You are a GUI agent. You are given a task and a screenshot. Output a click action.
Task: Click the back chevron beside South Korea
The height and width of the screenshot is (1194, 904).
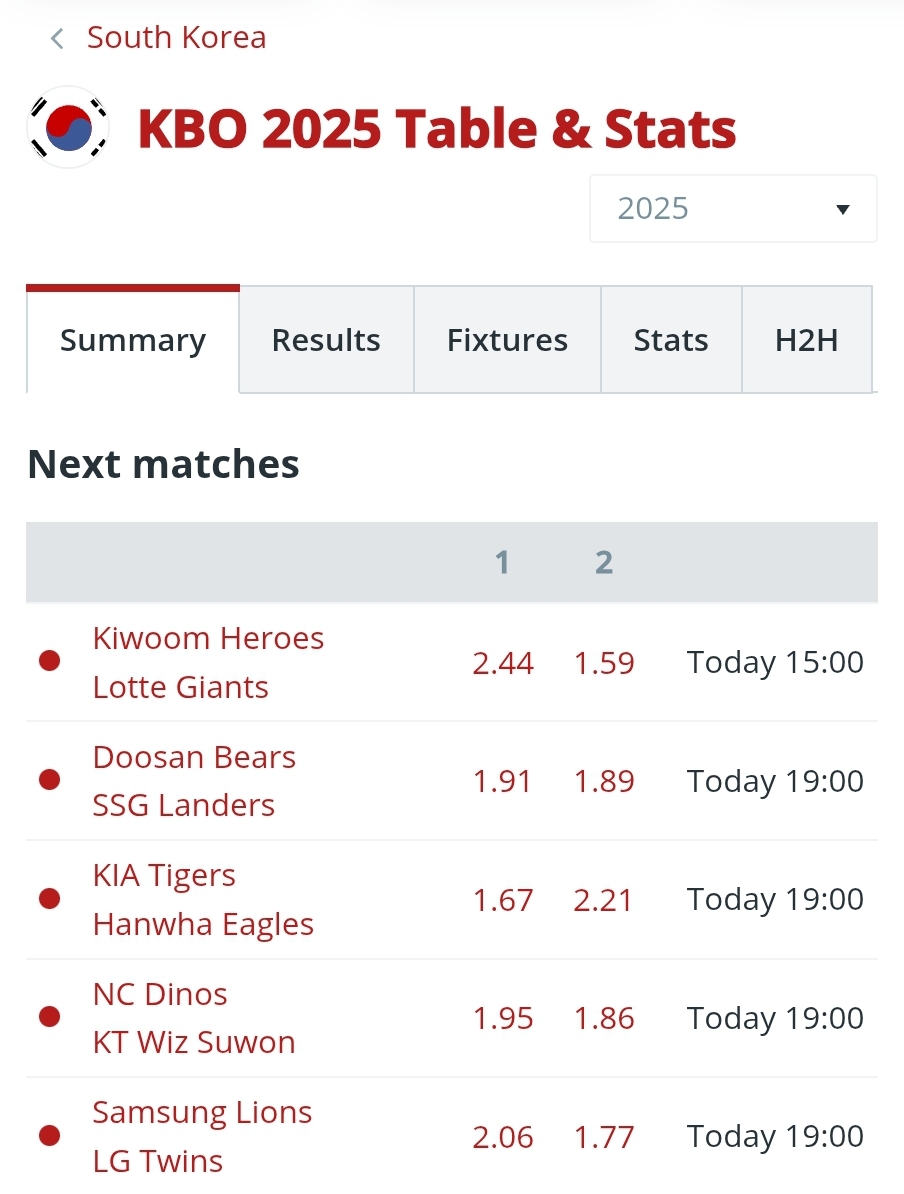pos(57,39)
